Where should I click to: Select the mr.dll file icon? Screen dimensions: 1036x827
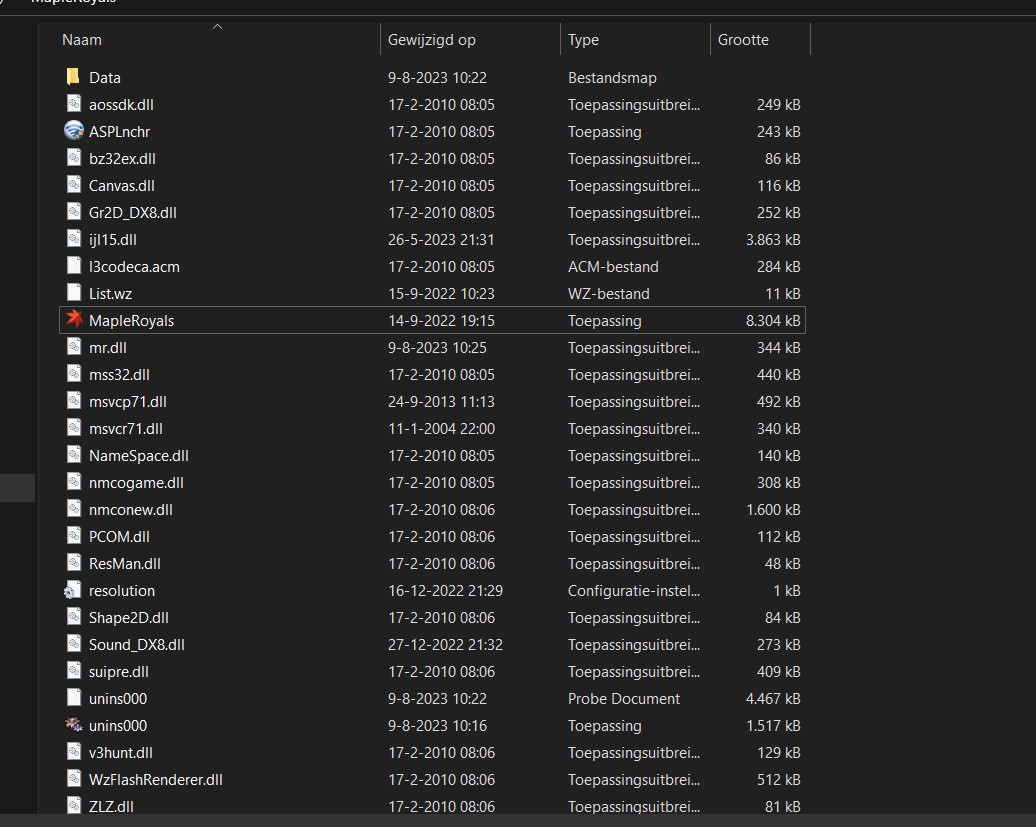coord(73,347)
